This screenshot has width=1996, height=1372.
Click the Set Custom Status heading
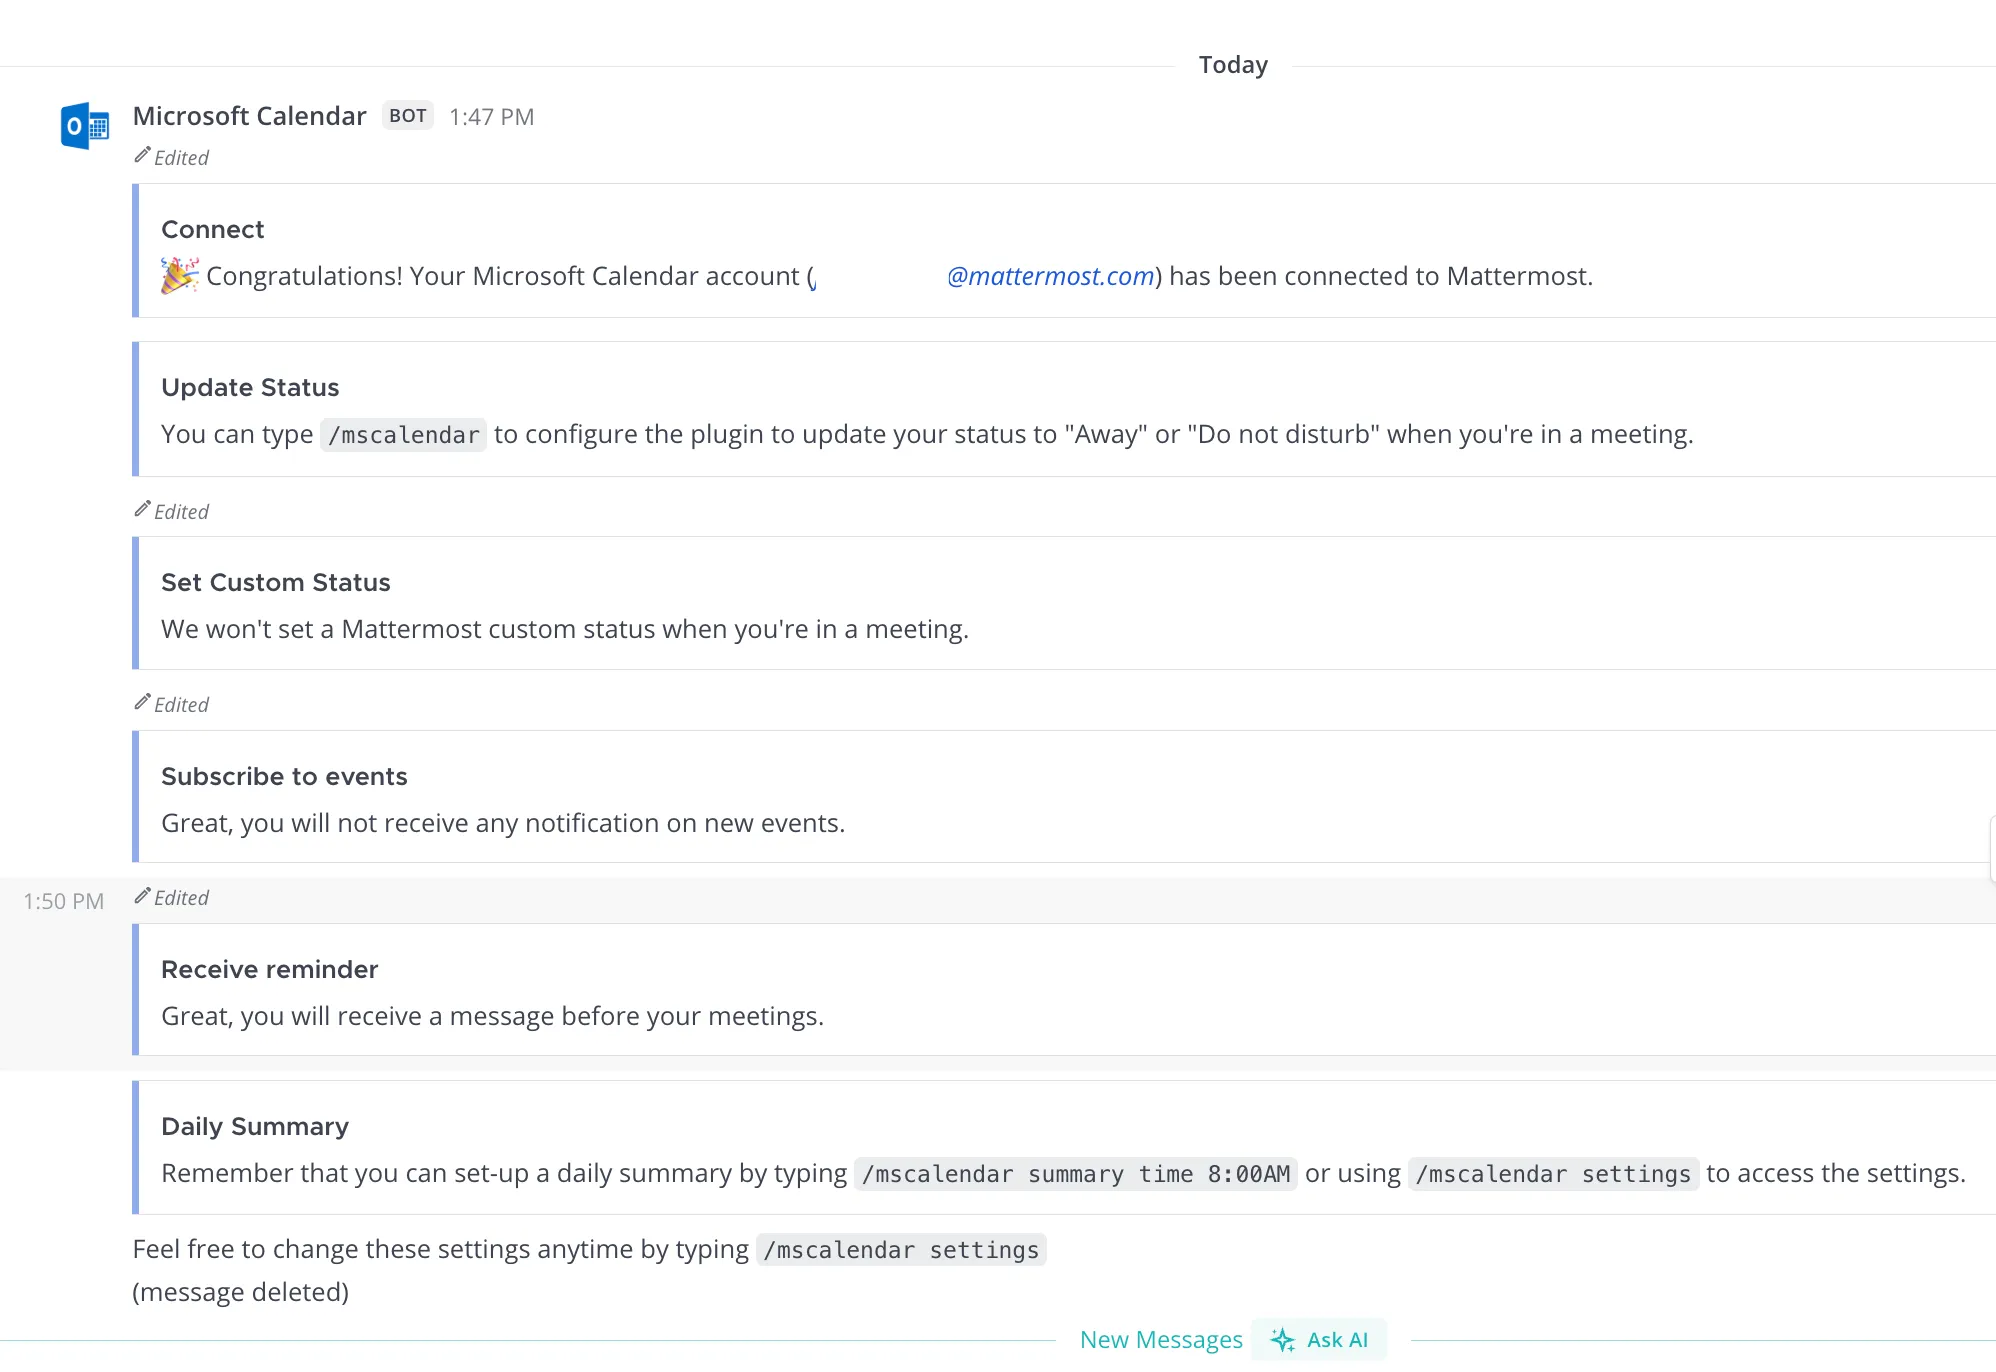pyautogui.click(x=276, y=582)
